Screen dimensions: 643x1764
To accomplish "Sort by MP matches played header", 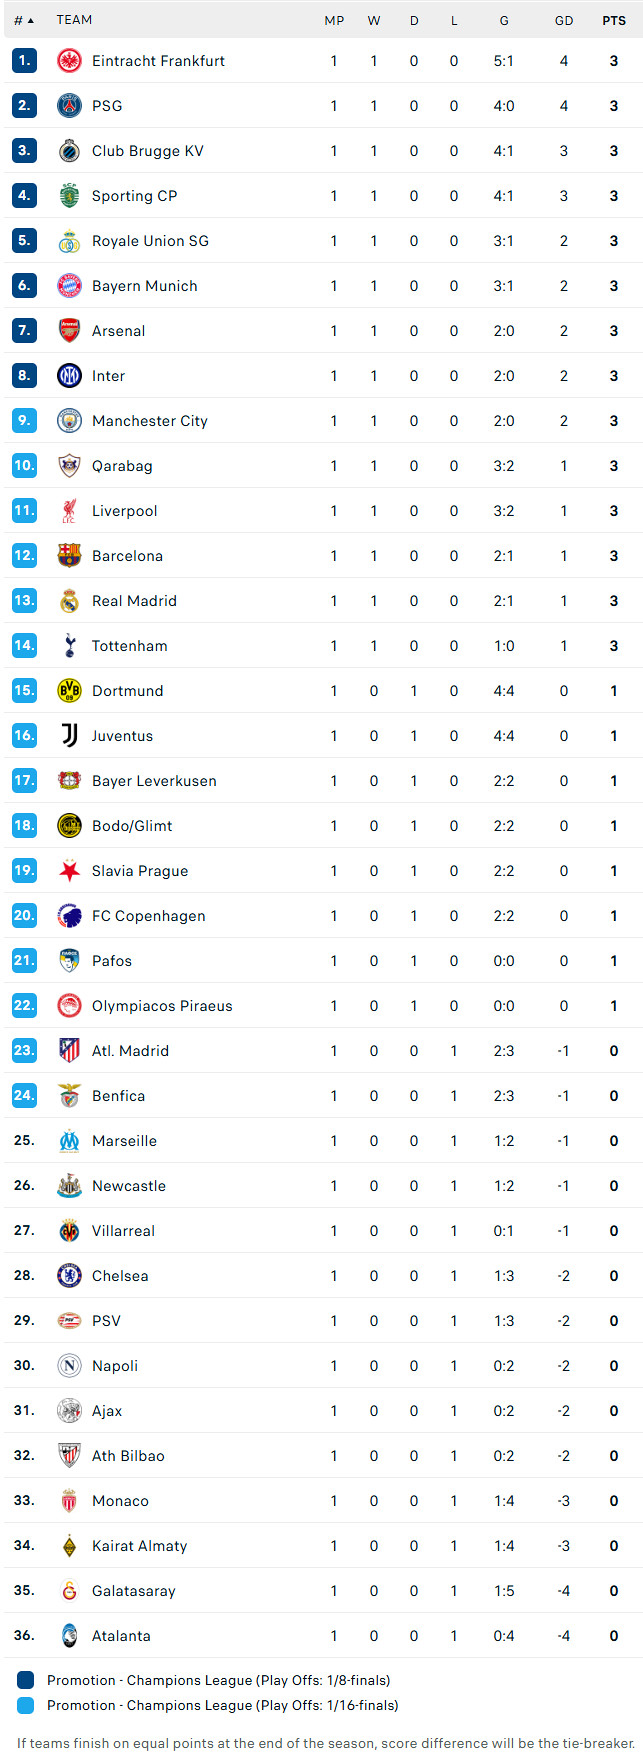I will 334,20.
